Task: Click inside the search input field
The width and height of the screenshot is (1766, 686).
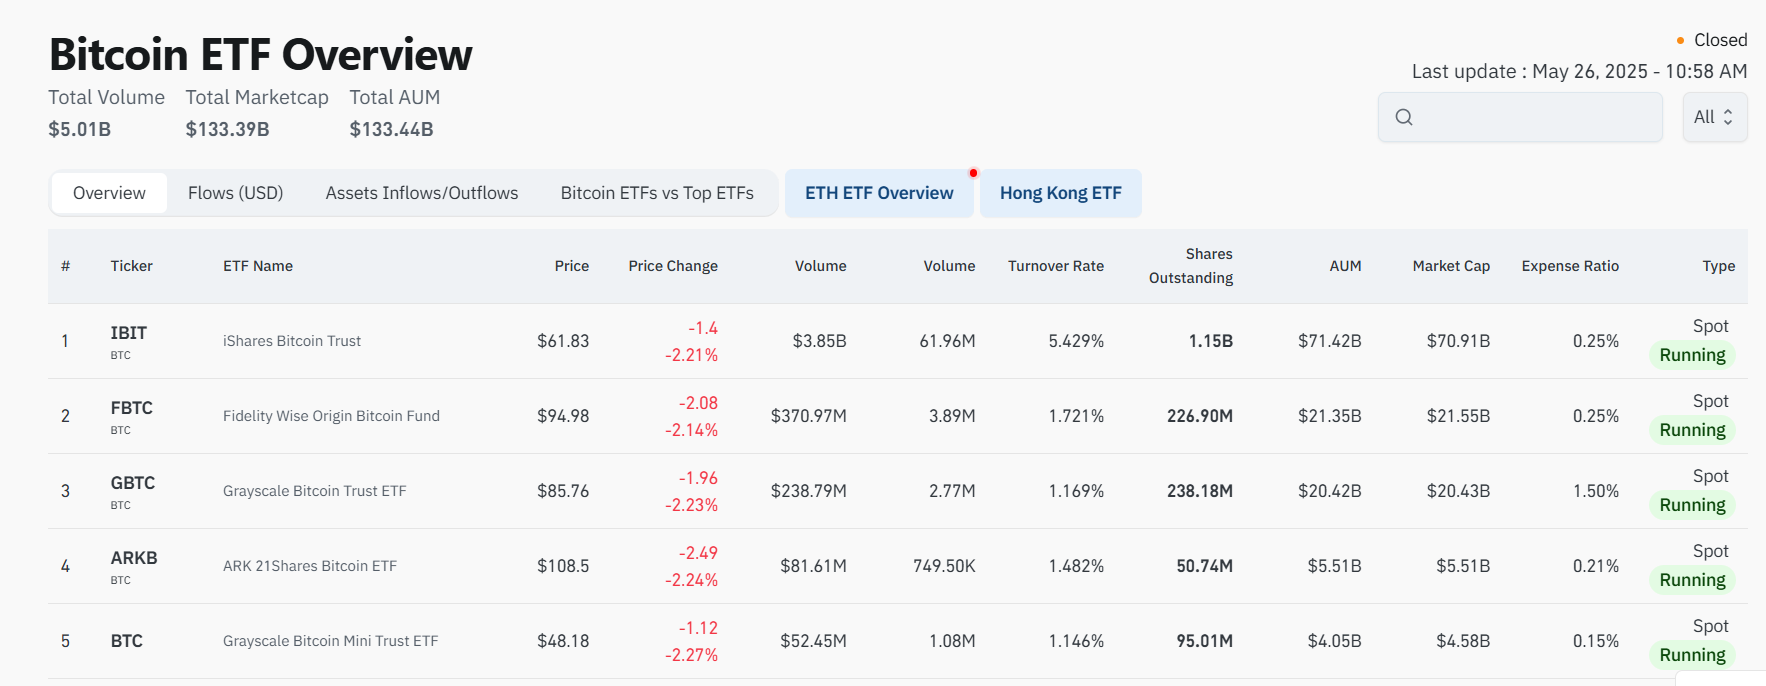Action: click(1535, 117)
